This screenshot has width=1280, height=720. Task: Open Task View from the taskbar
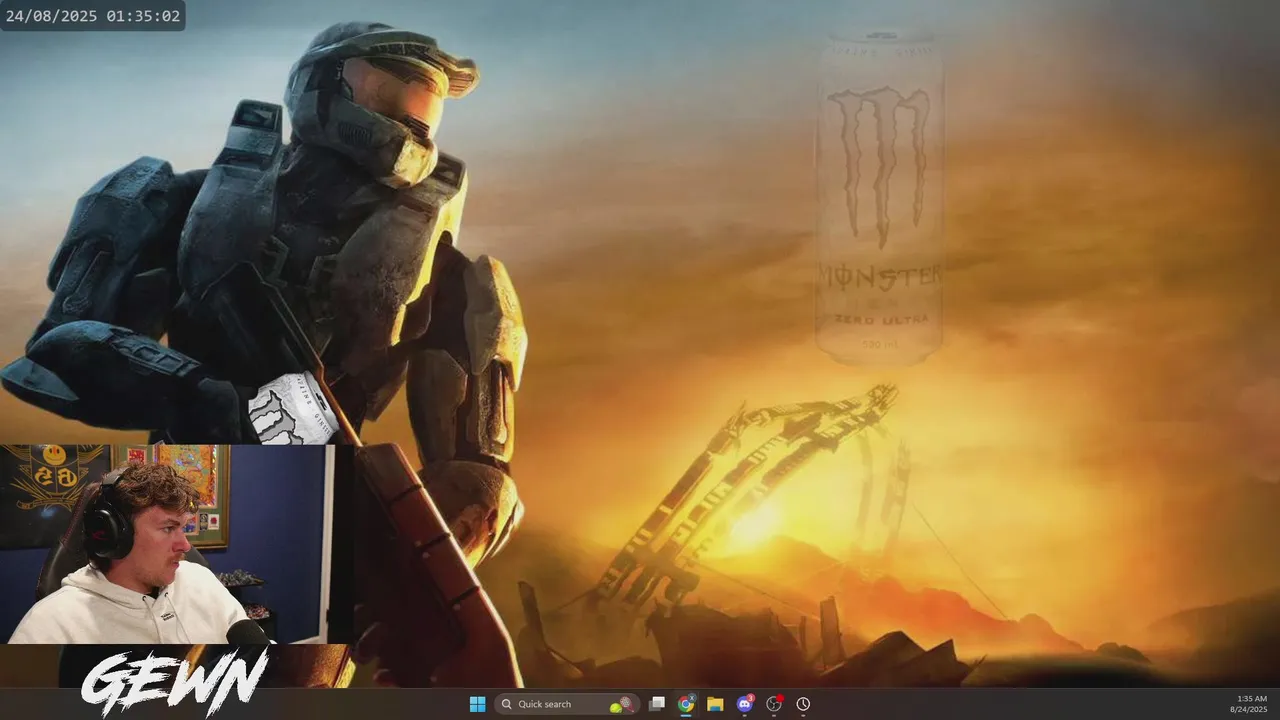tap(657, 704)
